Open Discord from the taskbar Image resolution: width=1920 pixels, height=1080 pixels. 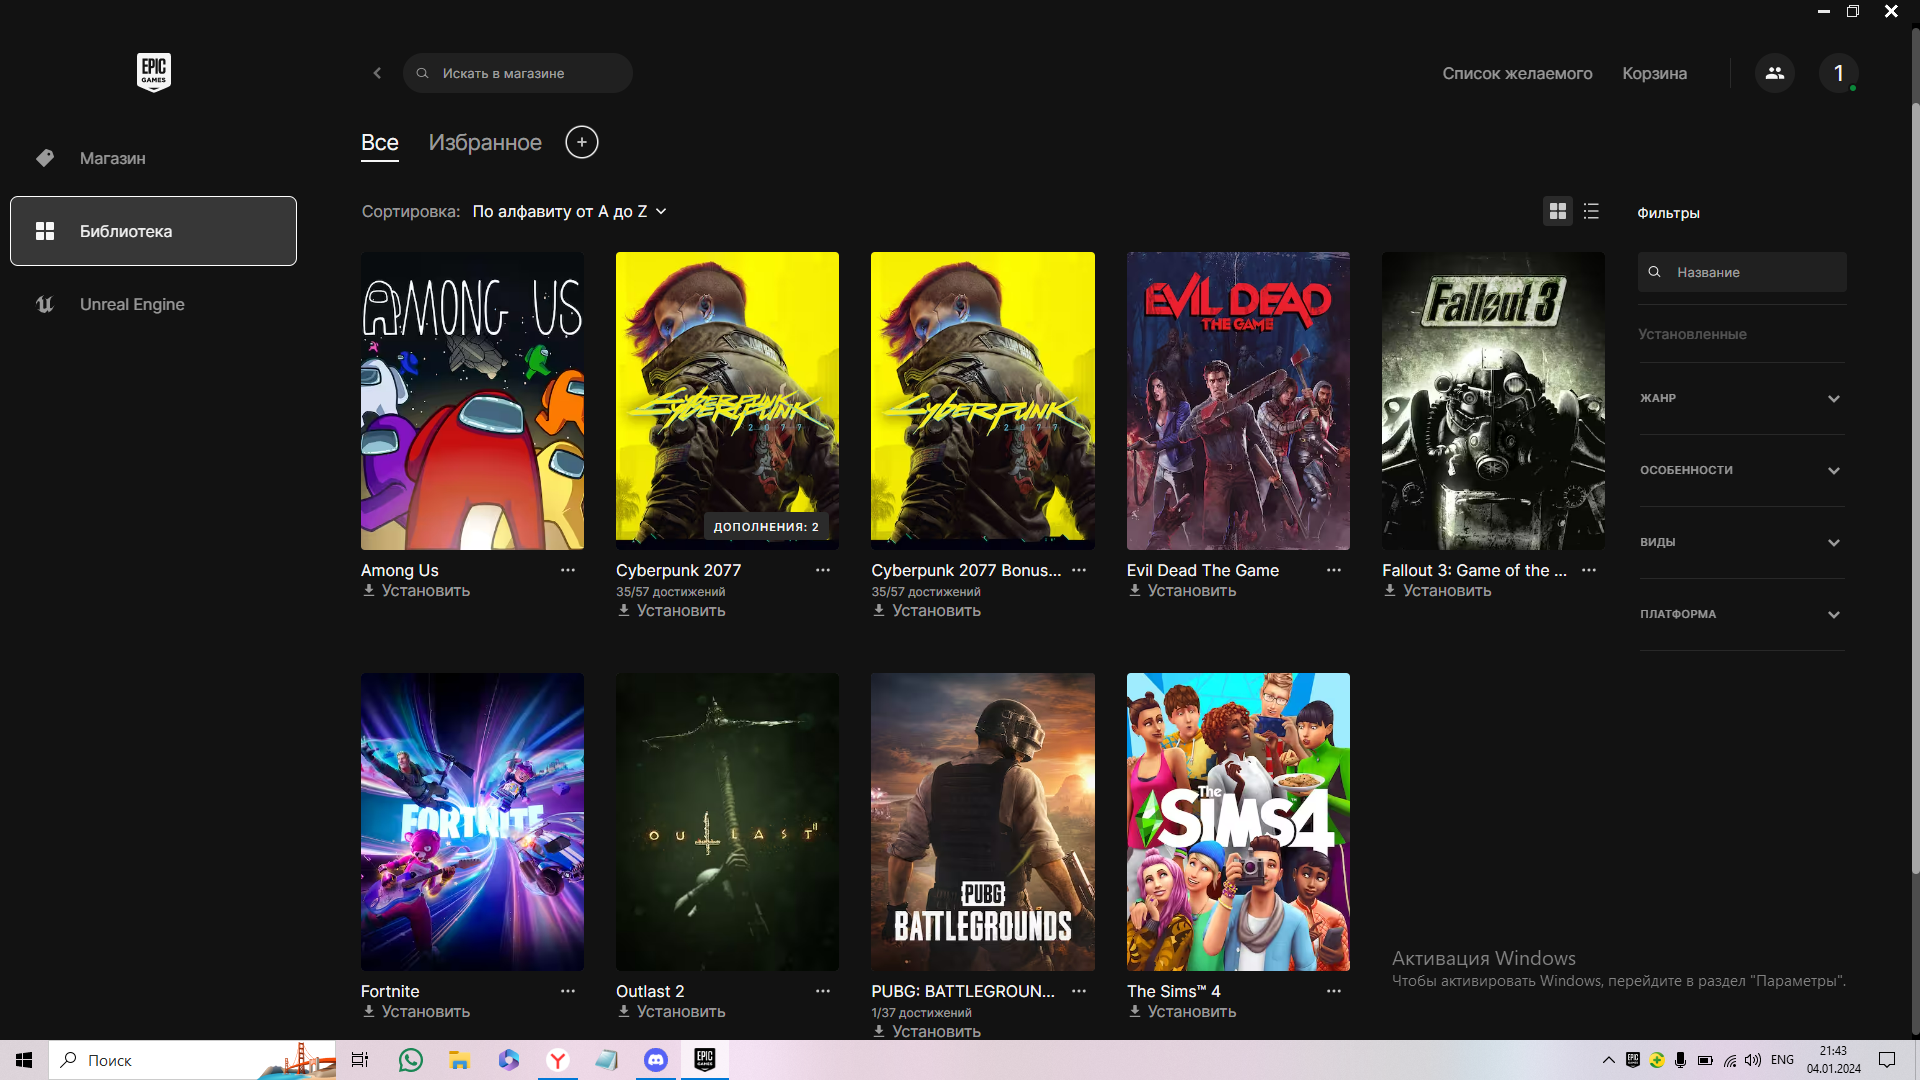click(656, 1060)
